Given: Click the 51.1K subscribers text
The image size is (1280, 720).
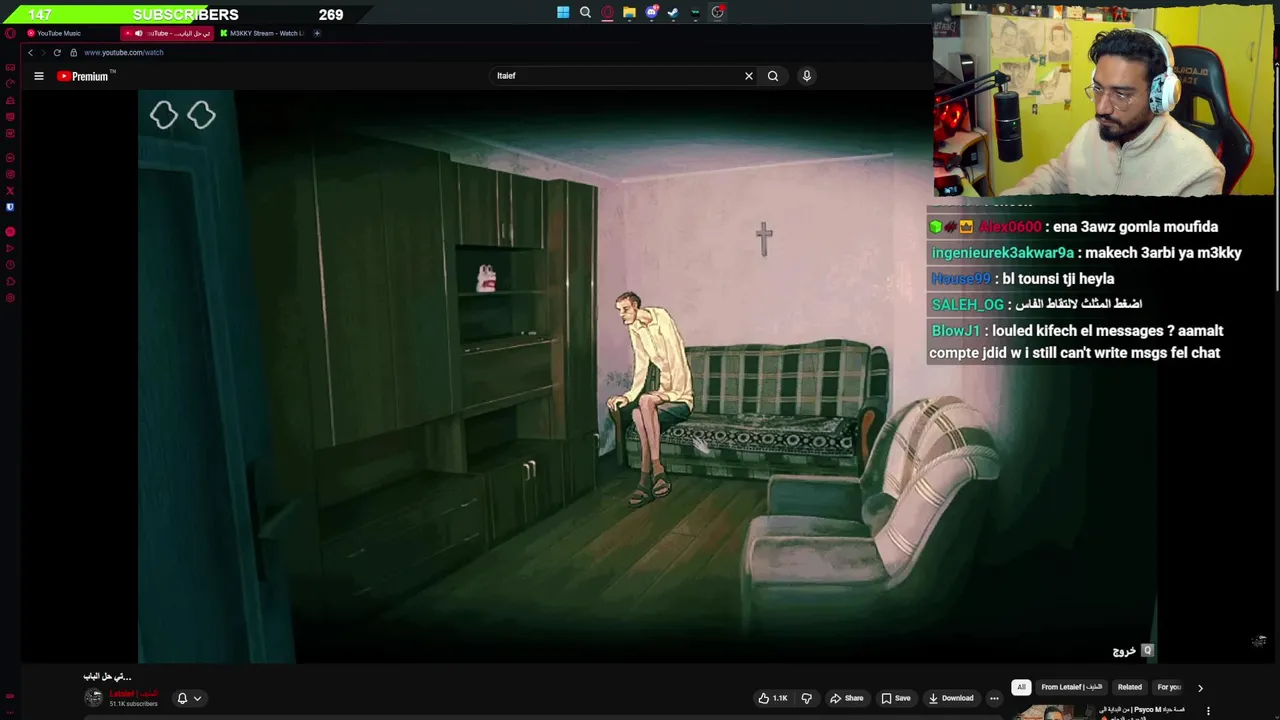Looking at the screenshot, I should point(133,704).
